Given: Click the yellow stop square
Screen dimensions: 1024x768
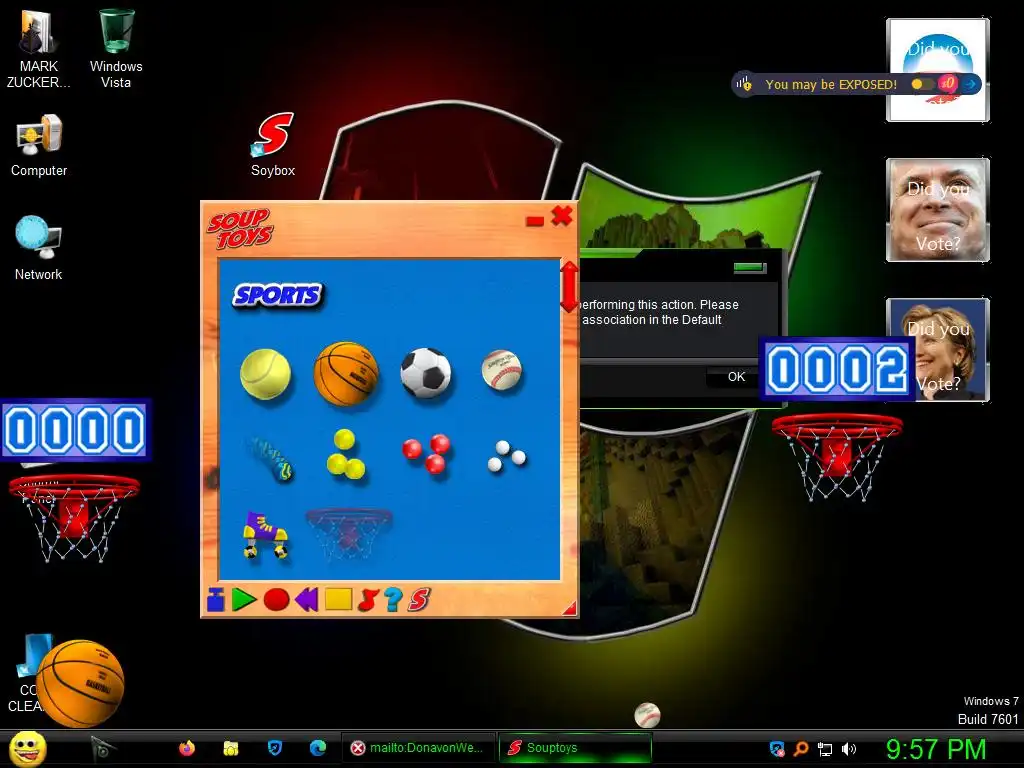Looking at the screenshot, I should coord(338,599).
